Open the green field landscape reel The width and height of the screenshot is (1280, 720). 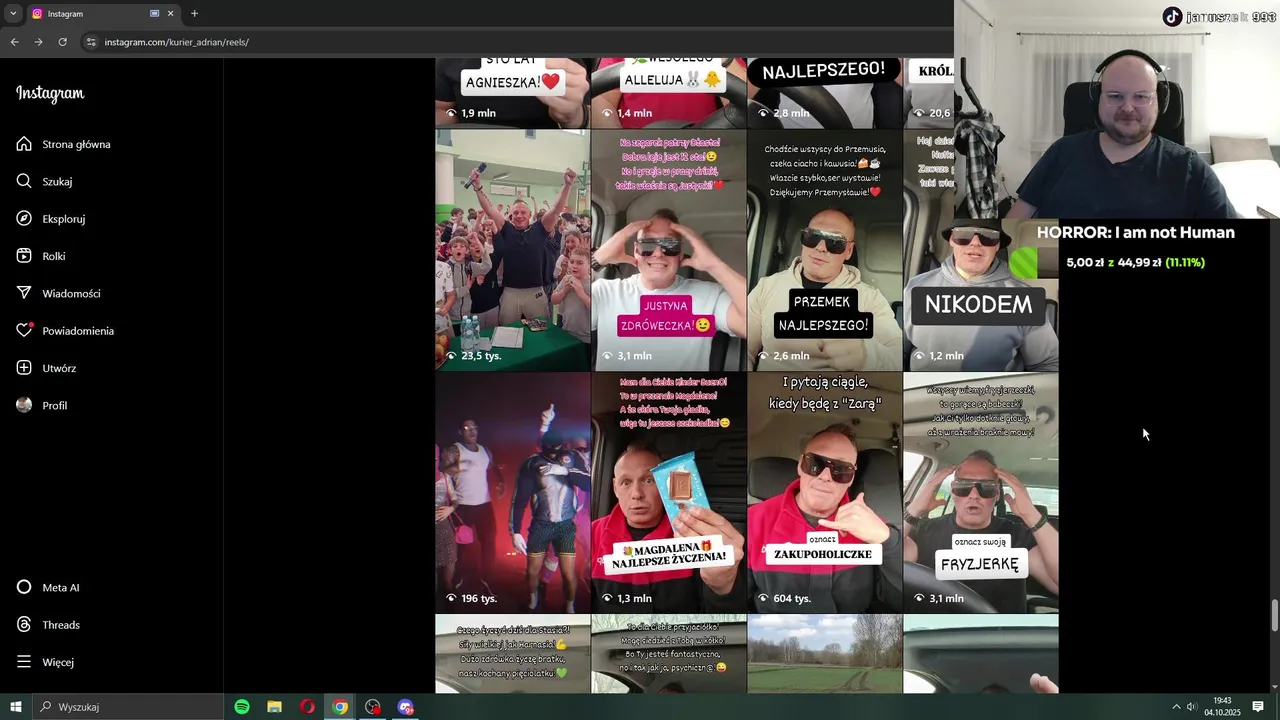click(x=824, y=654)
